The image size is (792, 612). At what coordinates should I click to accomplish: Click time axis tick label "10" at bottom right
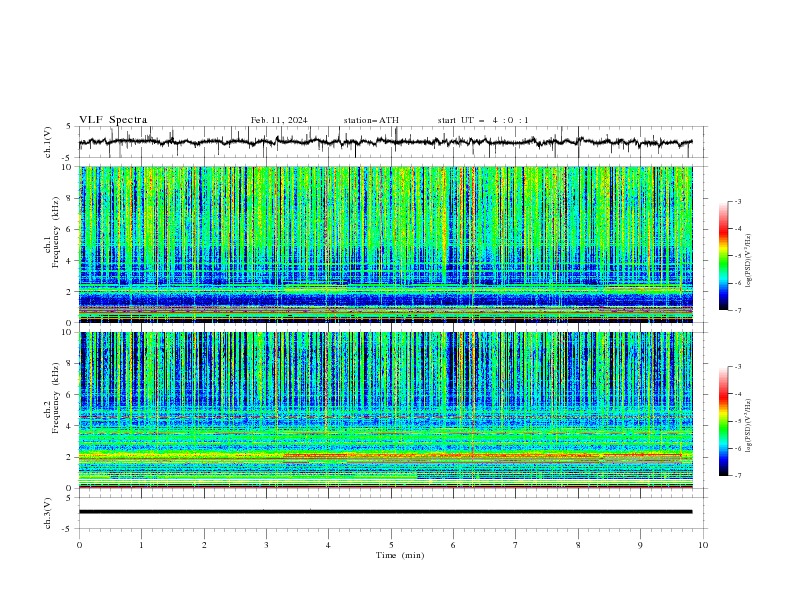pyautogui.click(x=703, y=545)
